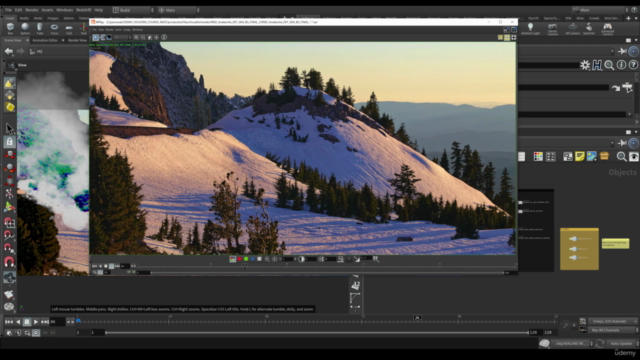Screen dimensions: 640x360
Task: Switch to the Render View tab
Action: click(x=77, y=40)
